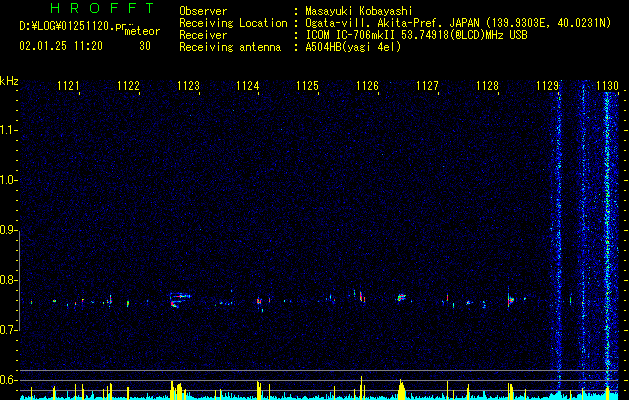Click the 1126 time axis label
Image resolution: width=629 pixels, height=400 pixels.
pos(367,86)
